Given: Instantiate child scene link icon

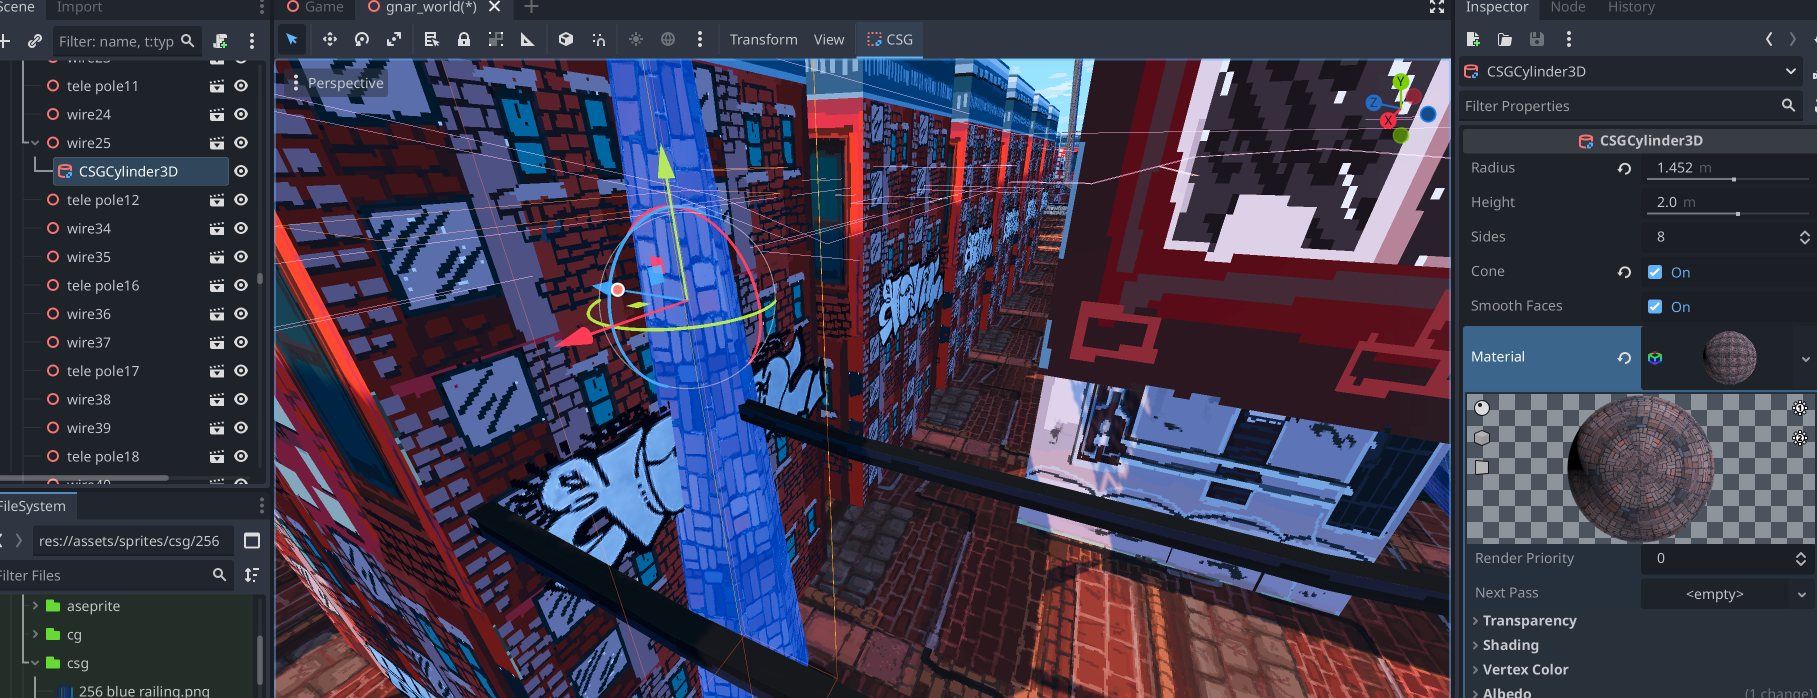Looking at the screenshot, I should tap(35, 41).
